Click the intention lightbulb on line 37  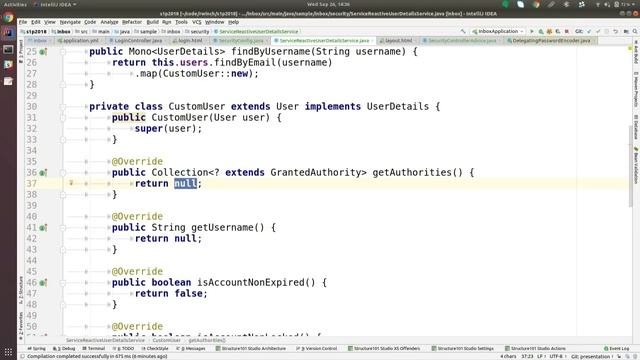click(x=71, y=183)
